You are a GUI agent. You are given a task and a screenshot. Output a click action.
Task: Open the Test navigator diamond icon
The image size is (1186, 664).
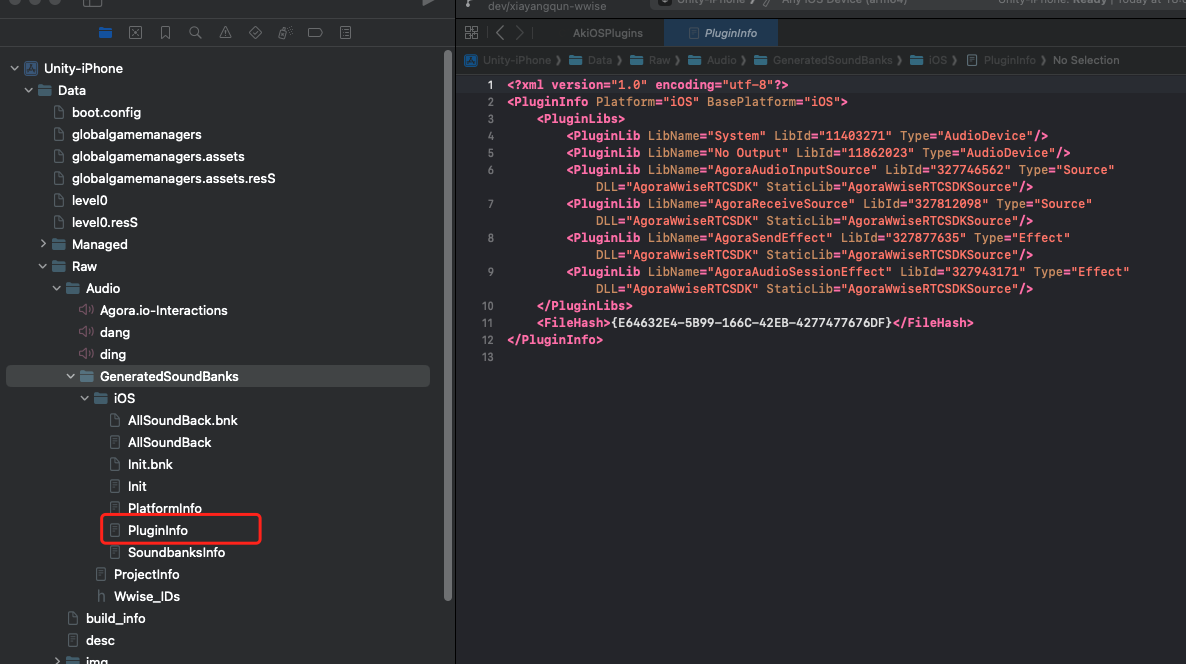coord(256,33)
